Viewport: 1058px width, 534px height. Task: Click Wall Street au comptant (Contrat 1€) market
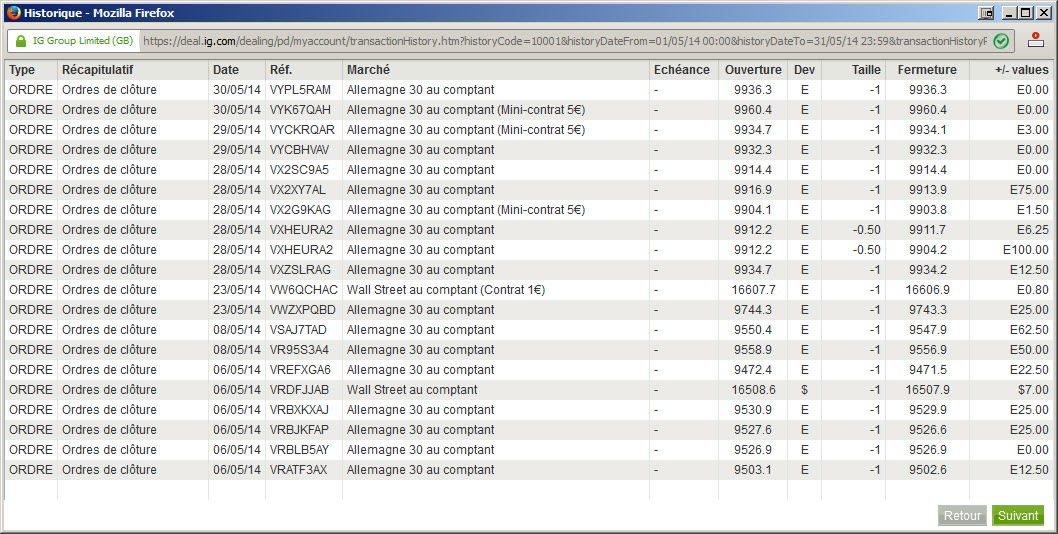[446, 290]
